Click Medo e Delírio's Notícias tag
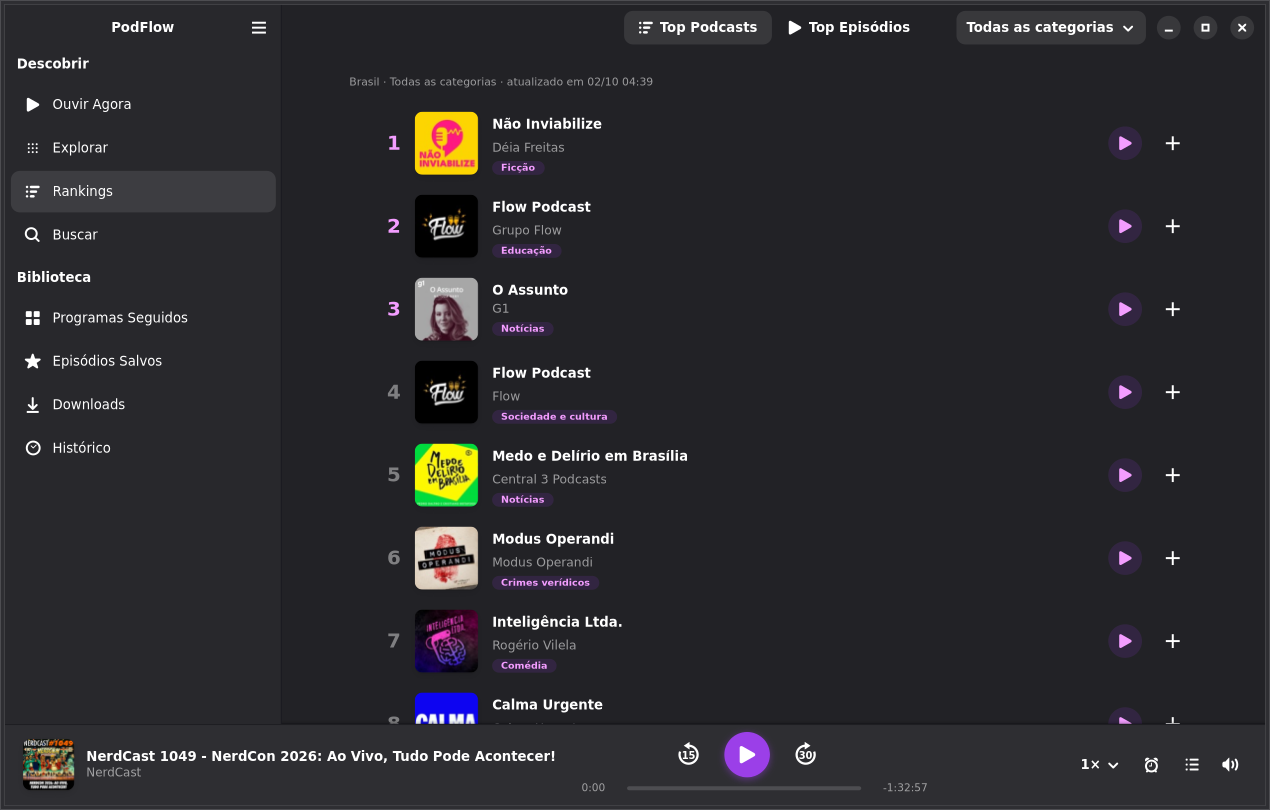 (523, 500)
